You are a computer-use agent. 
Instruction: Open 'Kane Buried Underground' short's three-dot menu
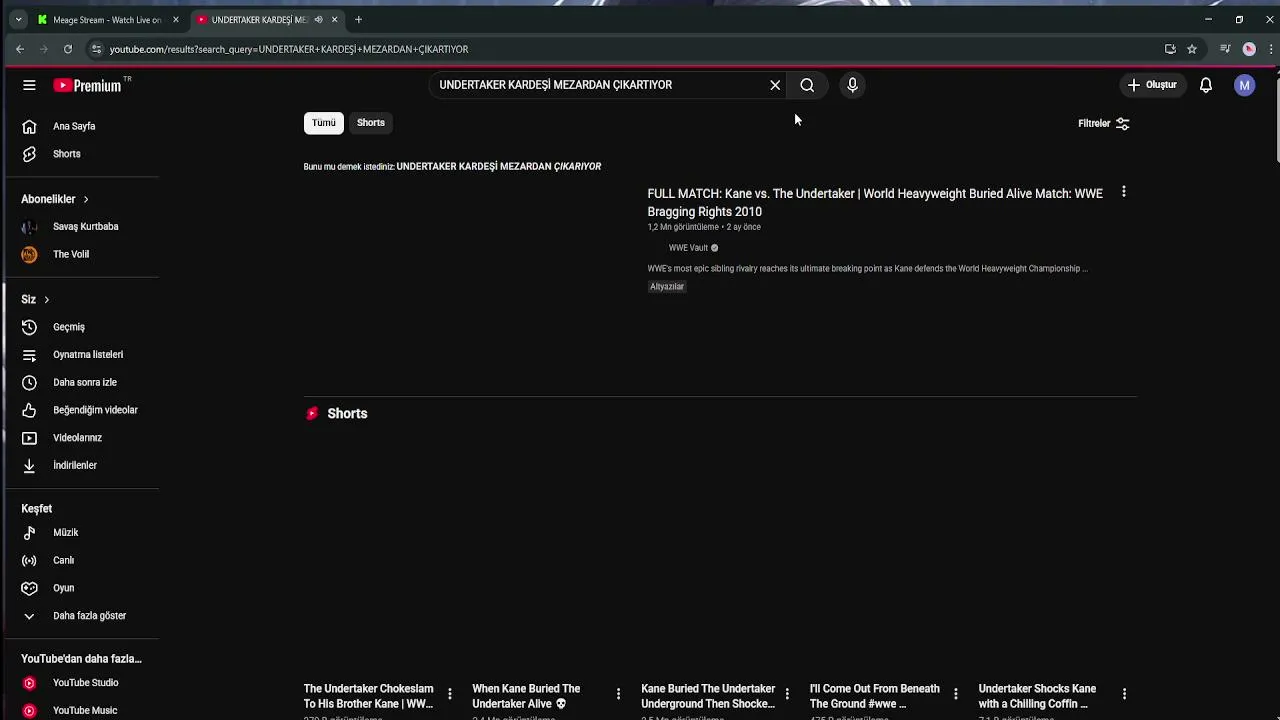787,693
